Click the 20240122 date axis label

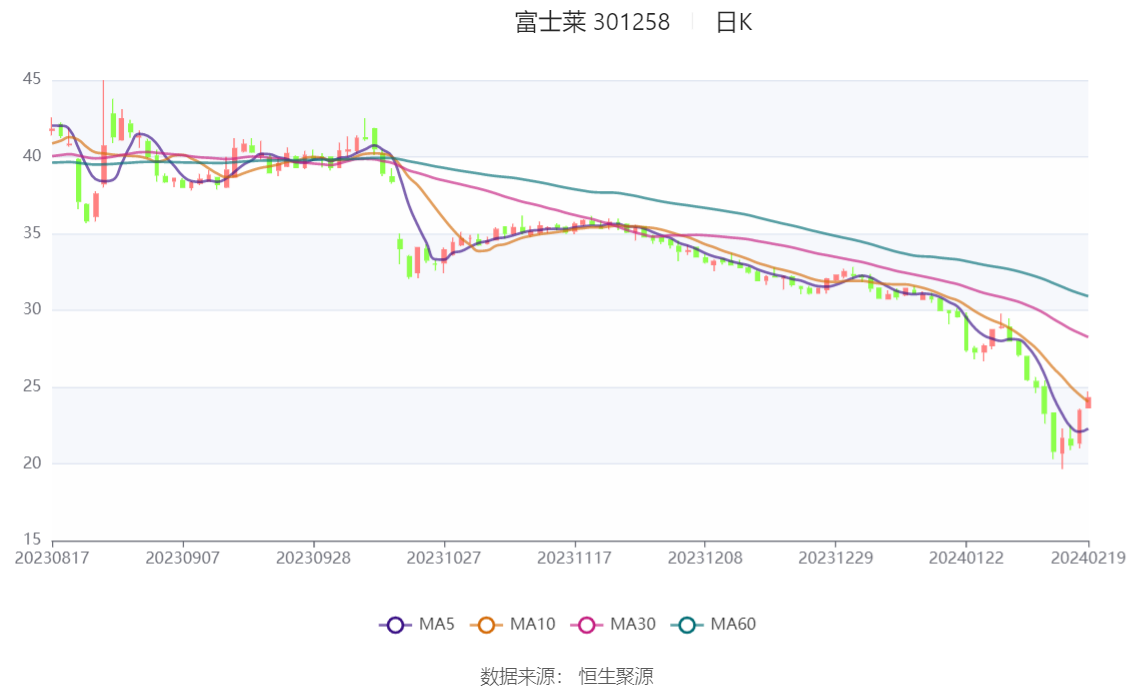click(x=966, y=558)
